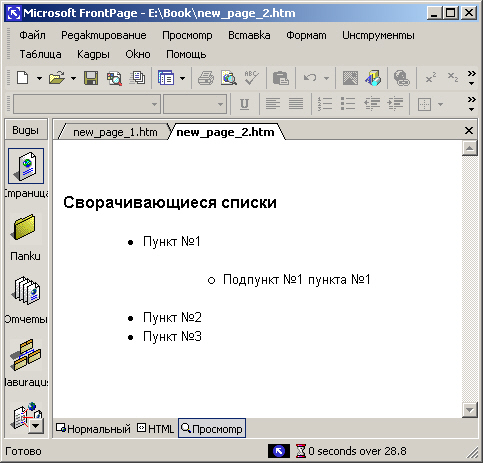Expand the font name combo box
483x463 pixels.
coord(154,104)
